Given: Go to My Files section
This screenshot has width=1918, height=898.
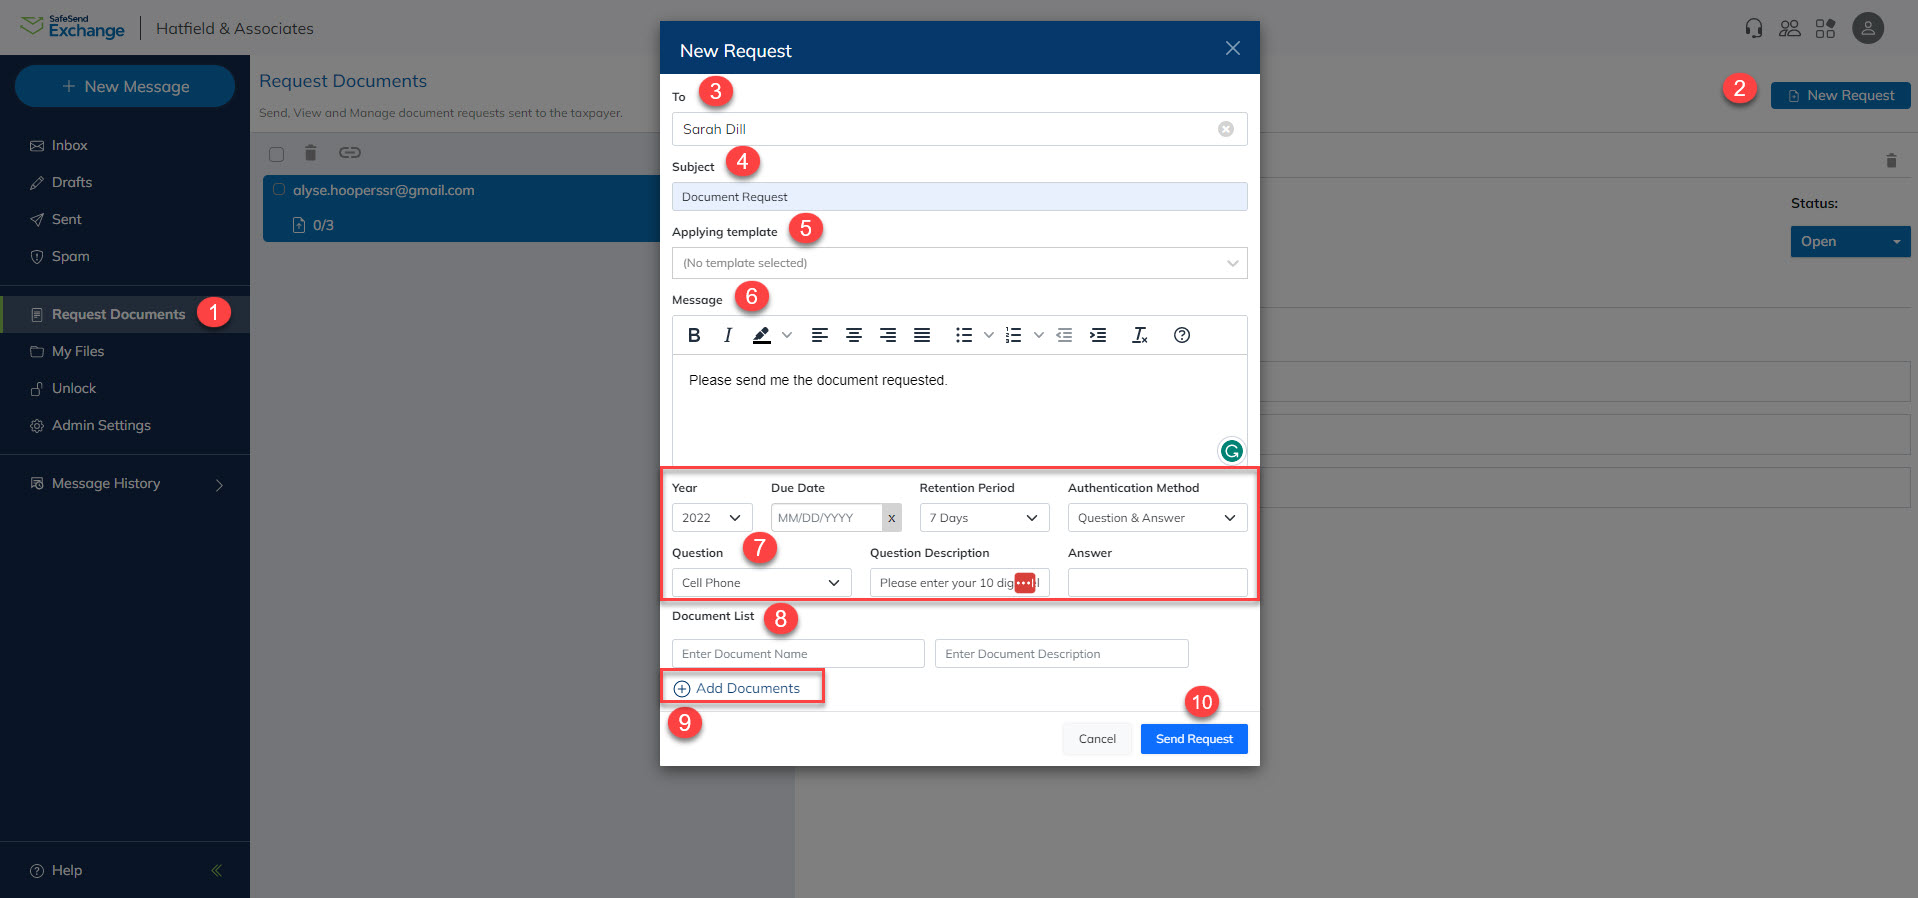Looking at the screenshot, I should click(77, 351).
